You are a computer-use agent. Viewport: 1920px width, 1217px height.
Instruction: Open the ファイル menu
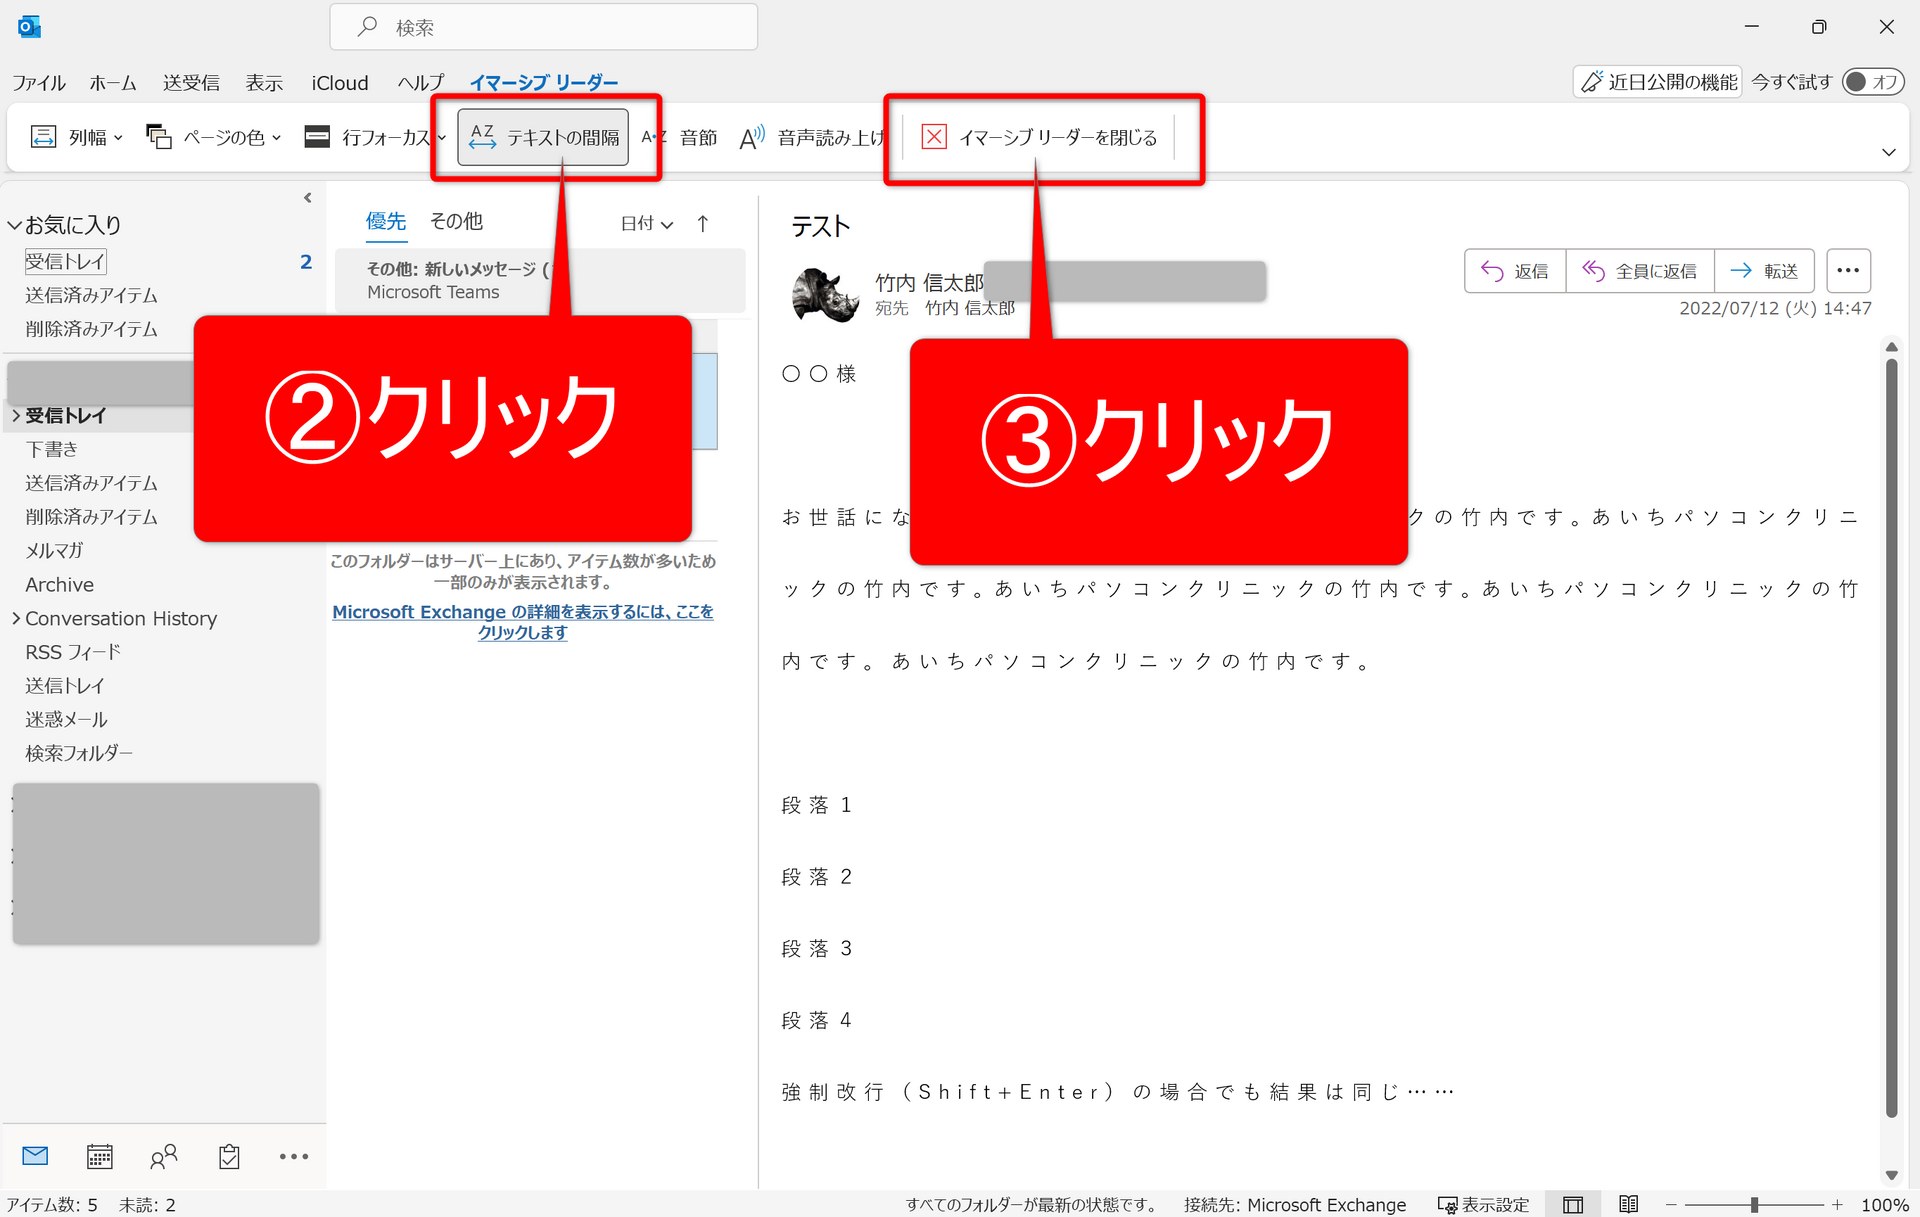tap(38, 83)
